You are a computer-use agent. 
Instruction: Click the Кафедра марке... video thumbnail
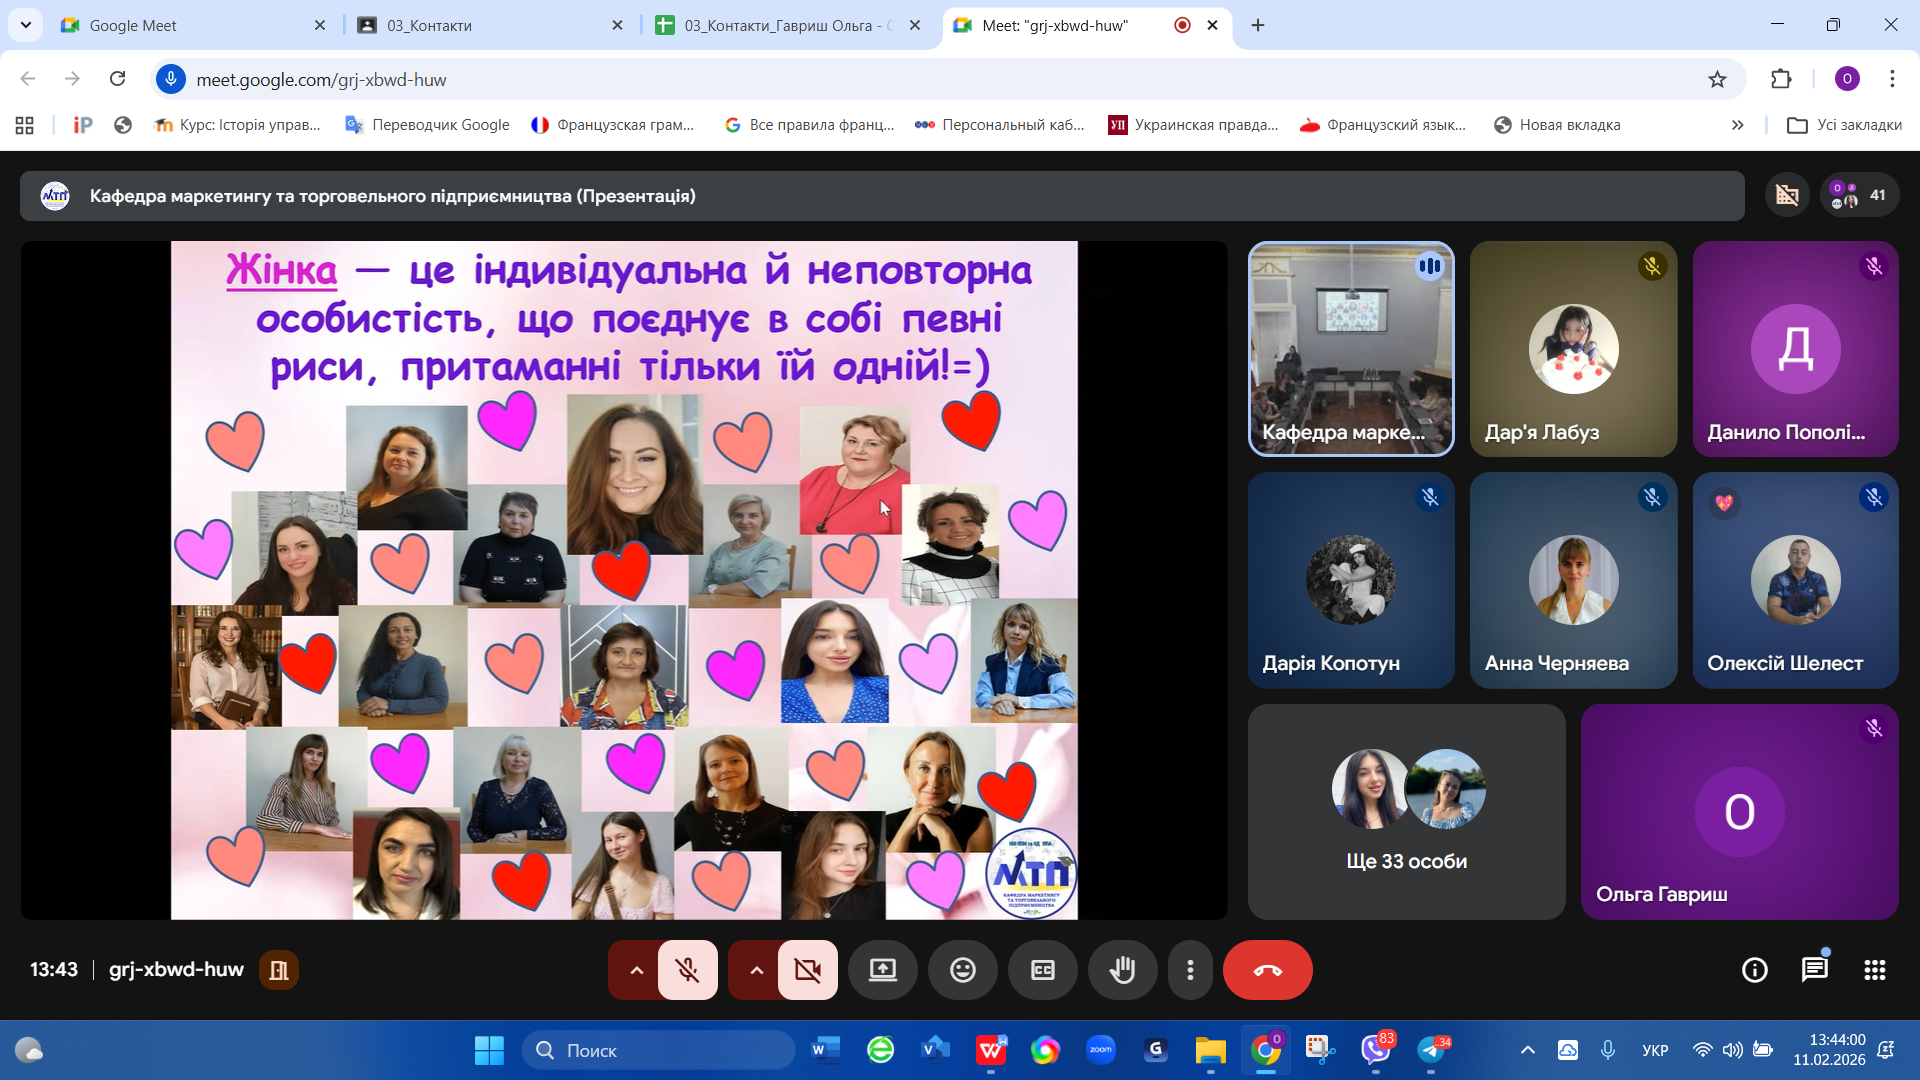tap(1350, 348)
